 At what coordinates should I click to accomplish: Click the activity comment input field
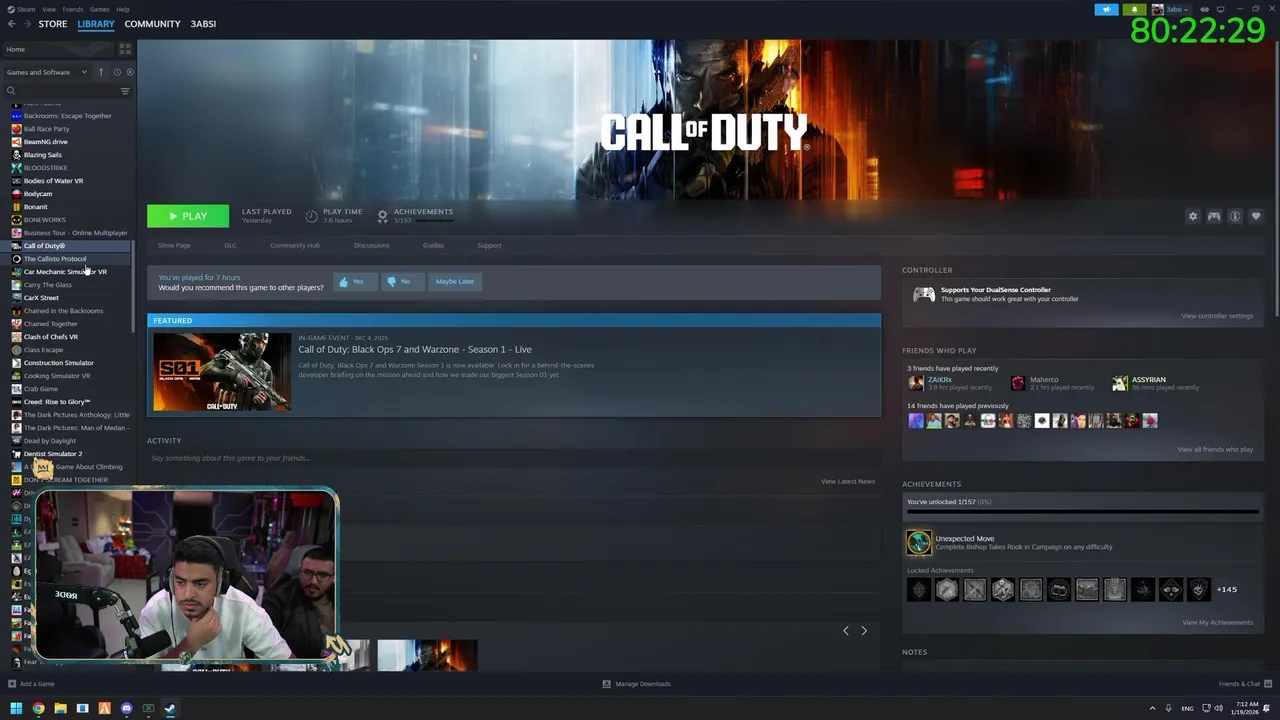514,458
